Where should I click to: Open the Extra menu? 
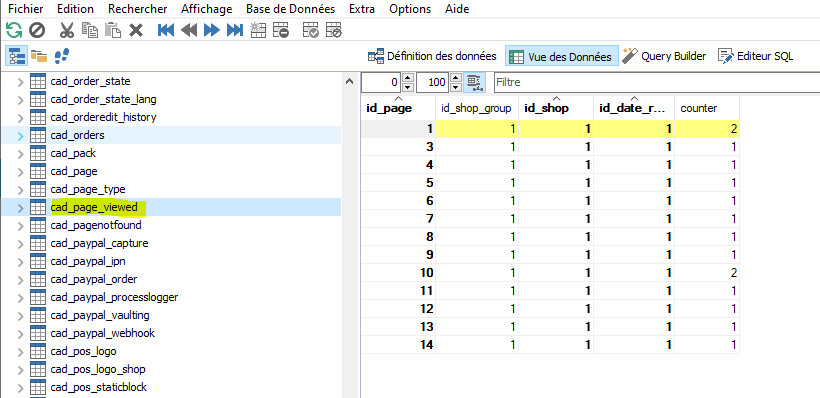coord(362,9)
